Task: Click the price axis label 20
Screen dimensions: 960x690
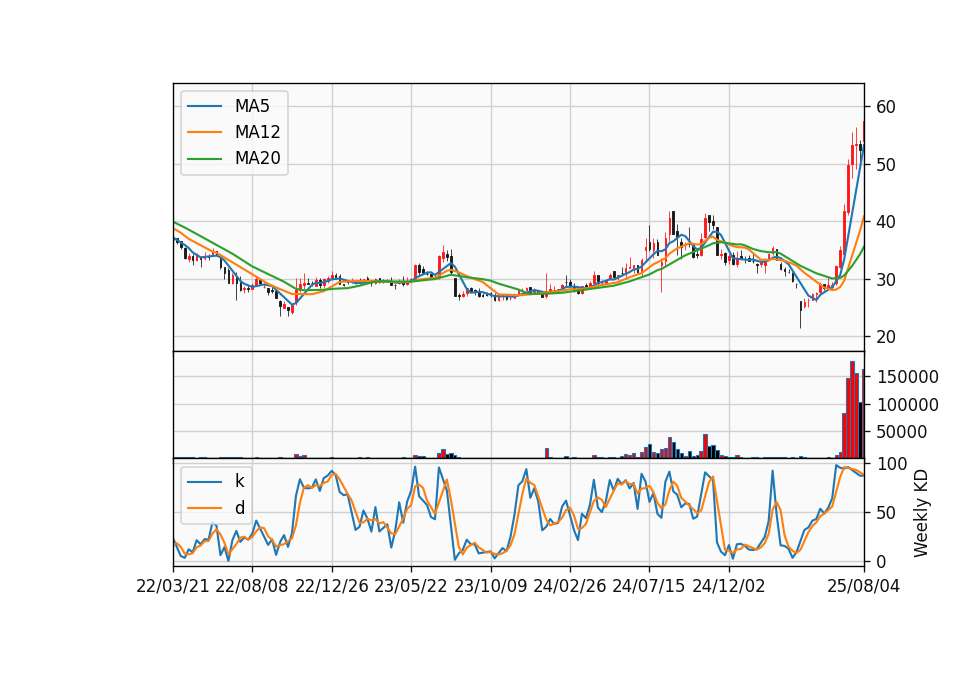Action: (x=885, y=337)
